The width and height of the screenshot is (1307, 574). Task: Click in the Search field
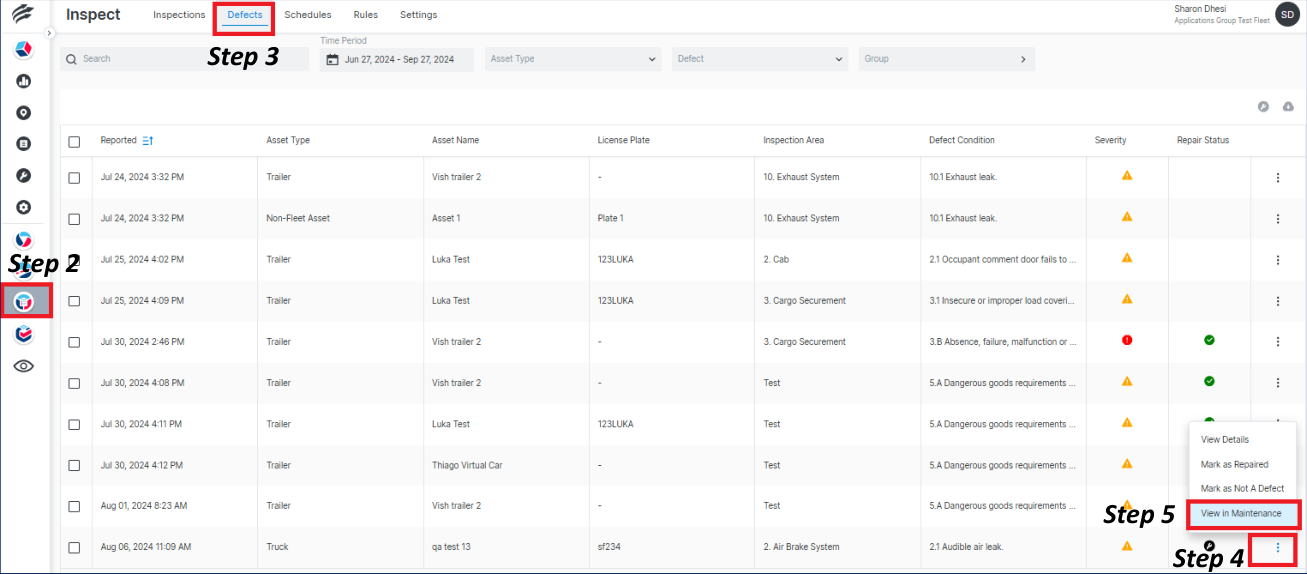(185, 59)
